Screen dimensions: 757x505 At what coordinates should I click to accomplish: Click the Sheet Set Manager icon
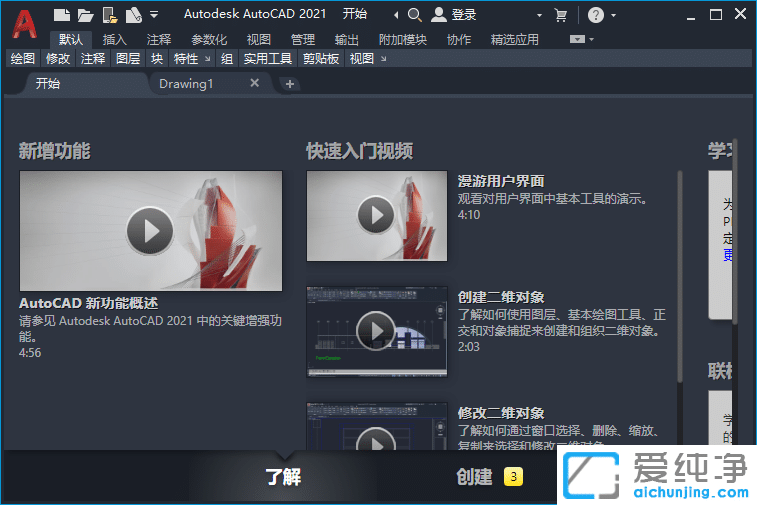134,15
